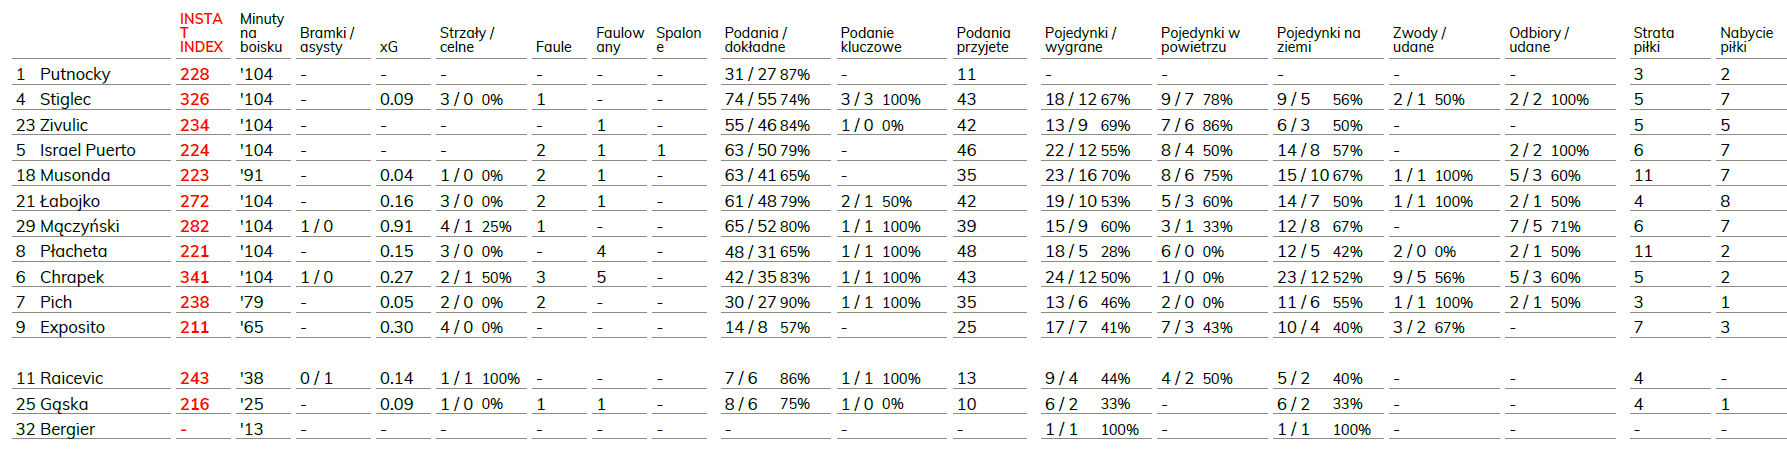1787x454 pixels.
Task: Select player Bergier in substitutes list
Action: point(67,429)
